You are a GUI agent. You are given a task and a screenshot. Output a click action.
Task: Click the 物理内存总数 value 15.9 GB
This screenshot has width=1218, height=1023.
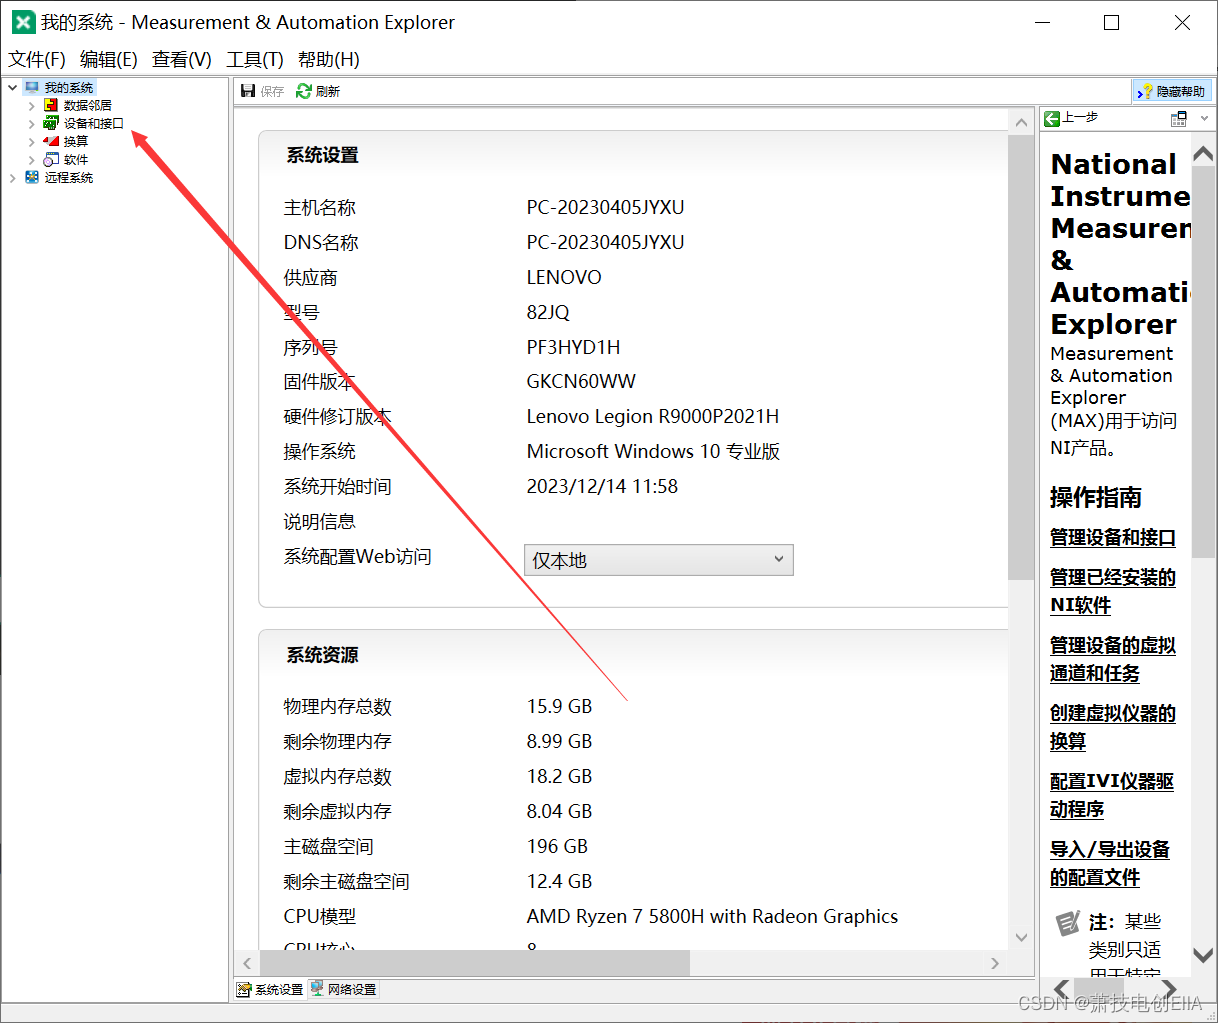coord(559,707)
